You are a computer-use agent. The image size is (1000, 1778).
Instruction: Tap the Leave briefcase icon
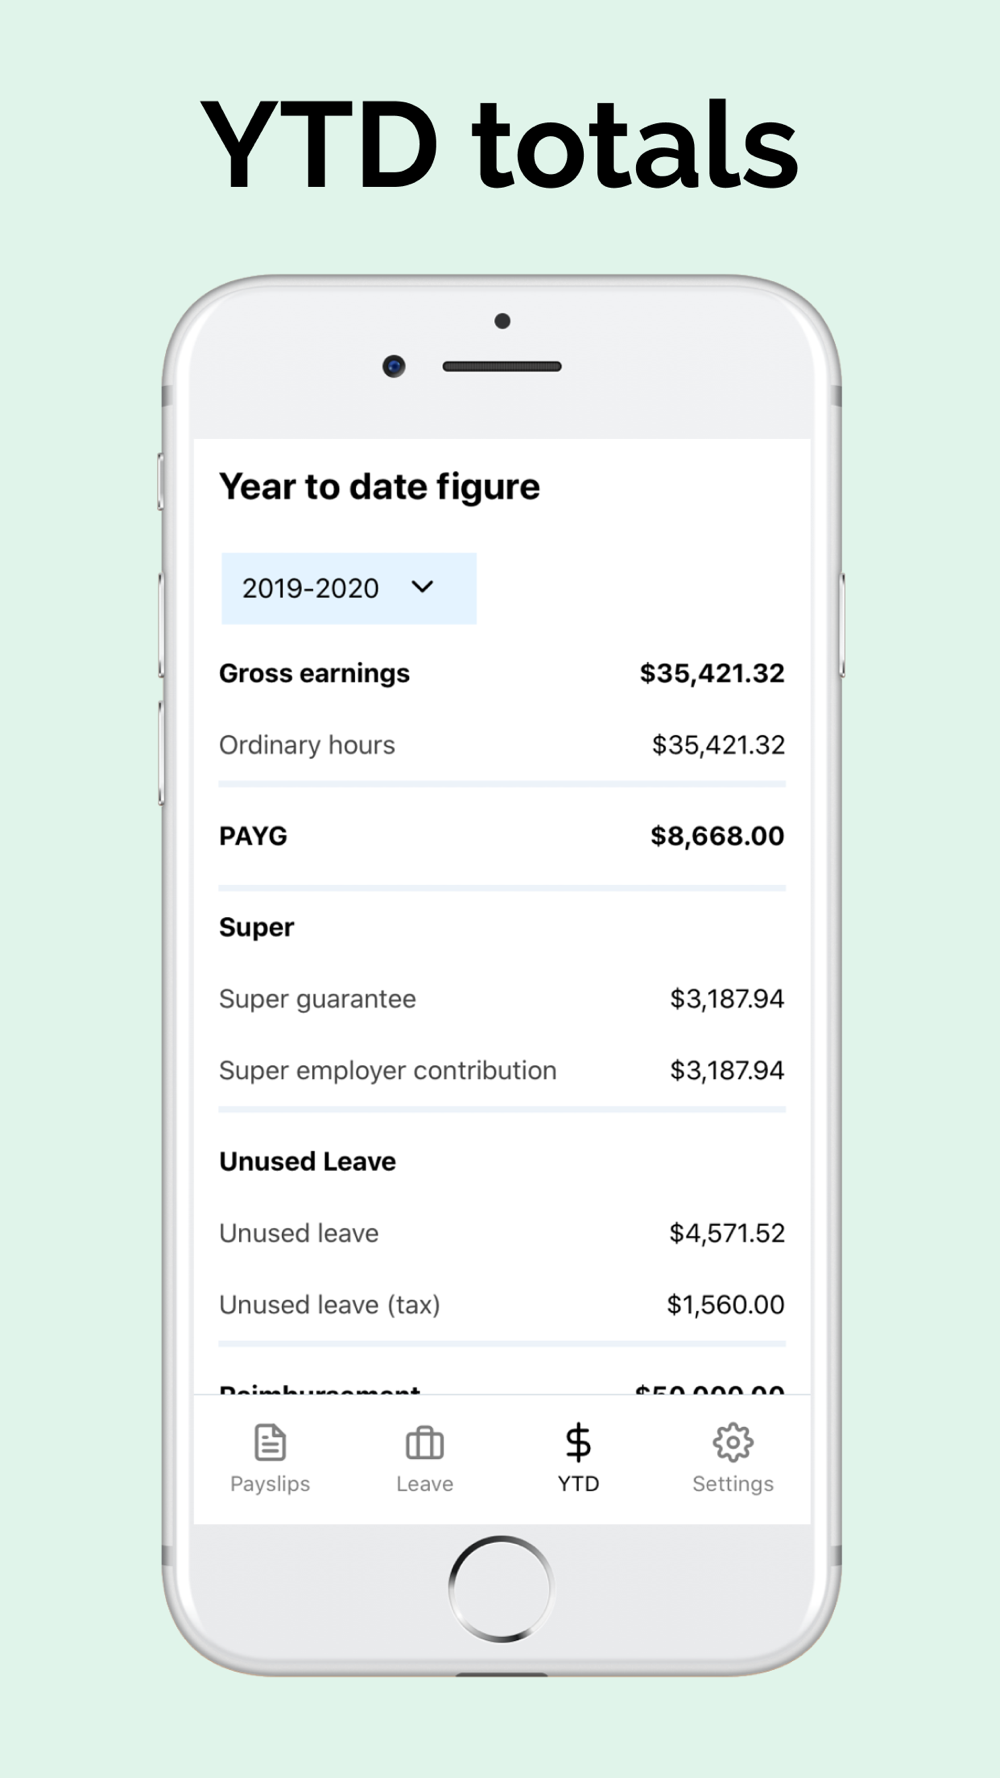pos(424,1442)
